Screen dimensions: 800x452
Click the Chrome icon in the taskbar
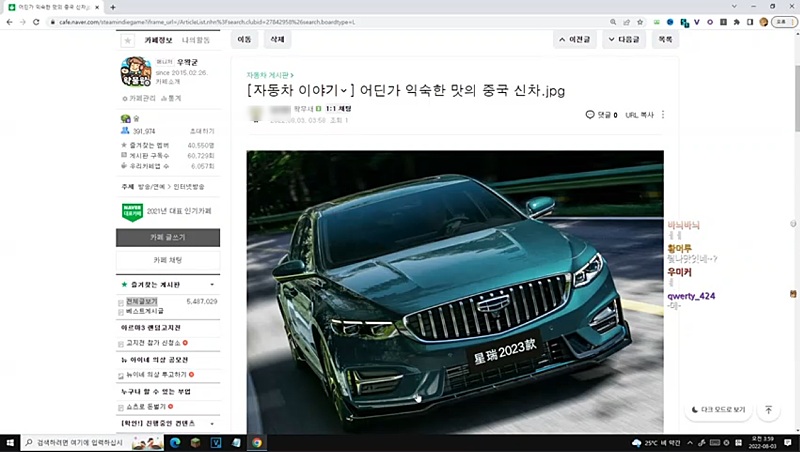tap(257, 443)
